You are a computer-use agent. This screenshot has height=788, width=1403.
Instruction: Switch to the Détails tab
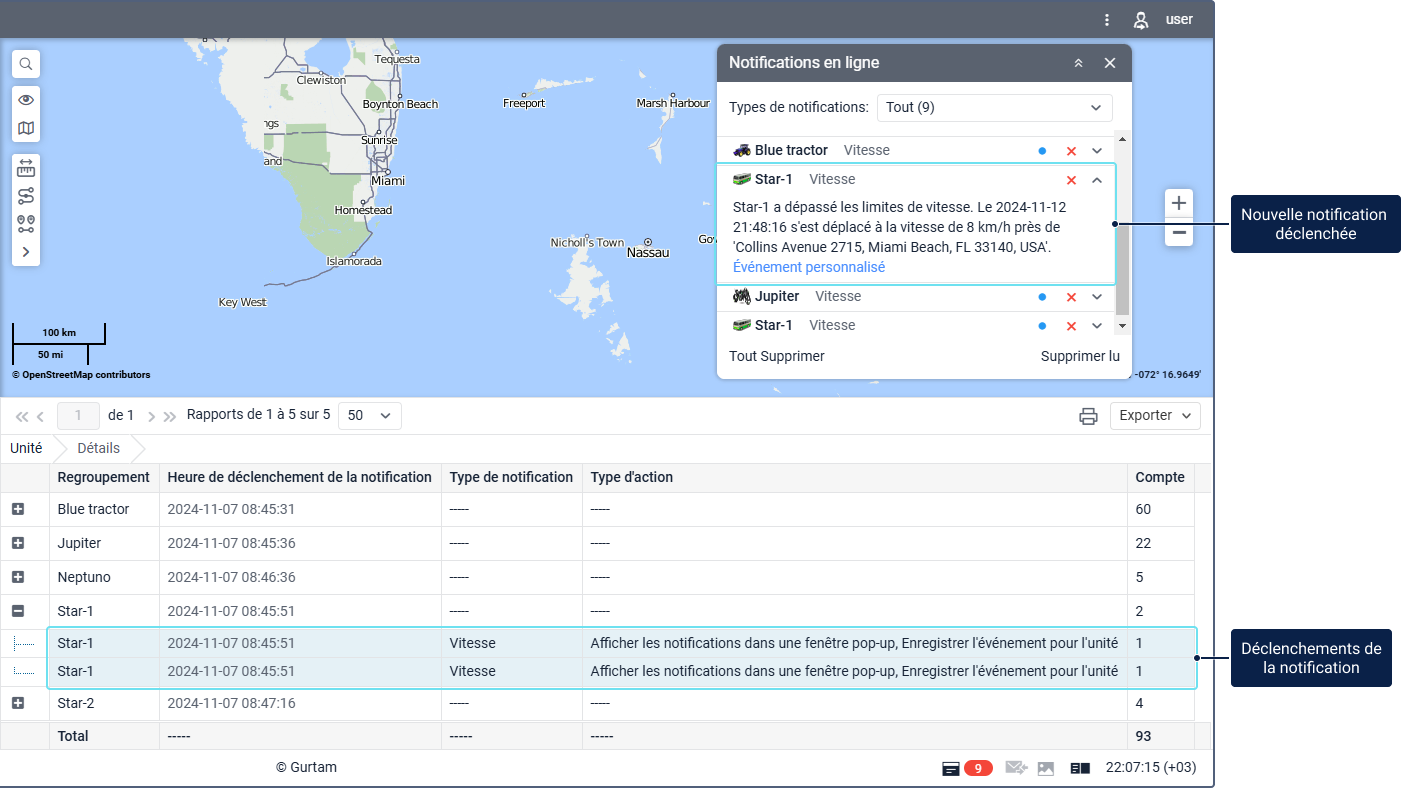click(x=98, y=448)
